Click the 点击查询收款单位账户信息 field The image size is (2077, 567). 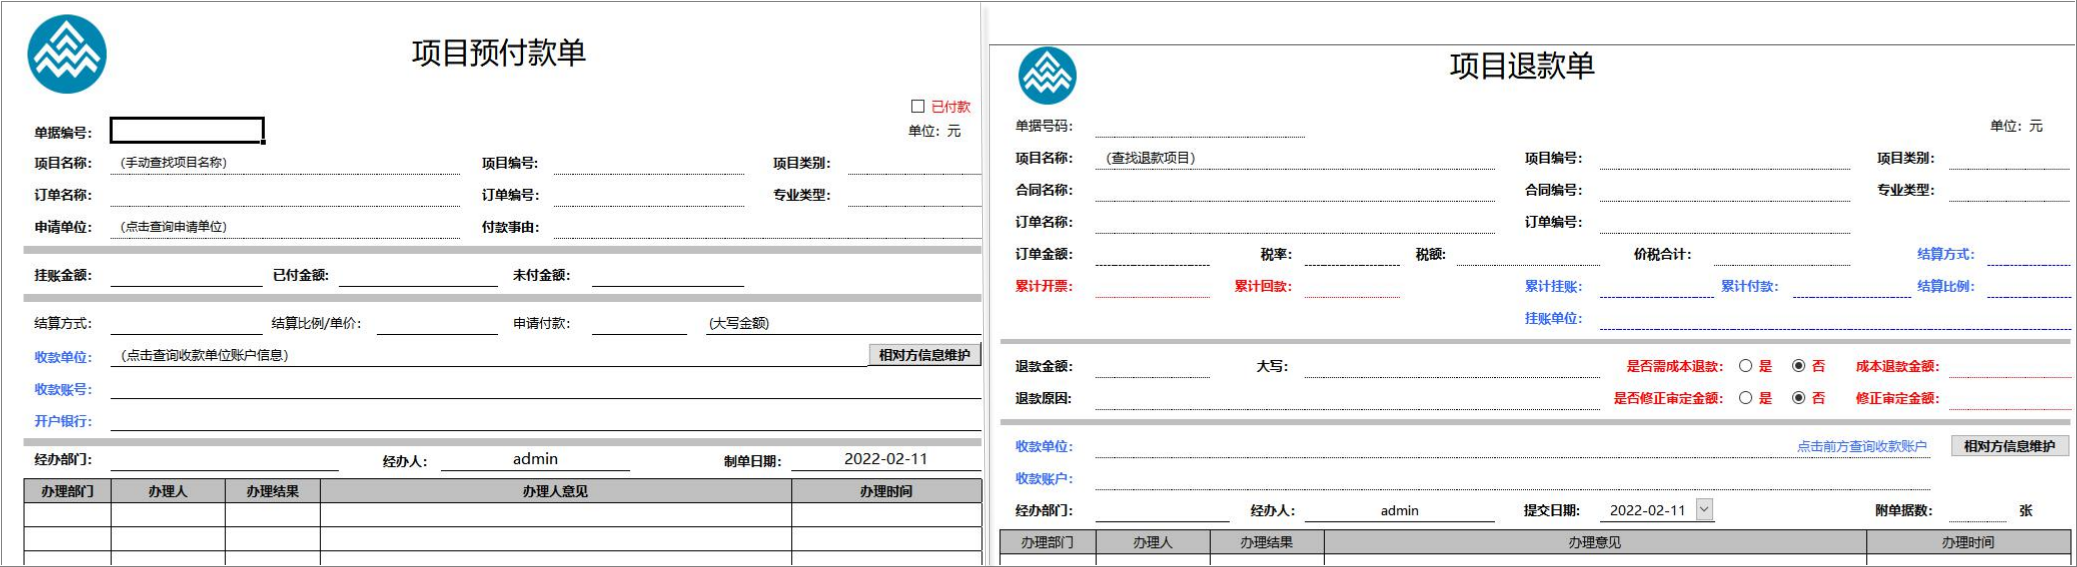[x=489, y=355]
